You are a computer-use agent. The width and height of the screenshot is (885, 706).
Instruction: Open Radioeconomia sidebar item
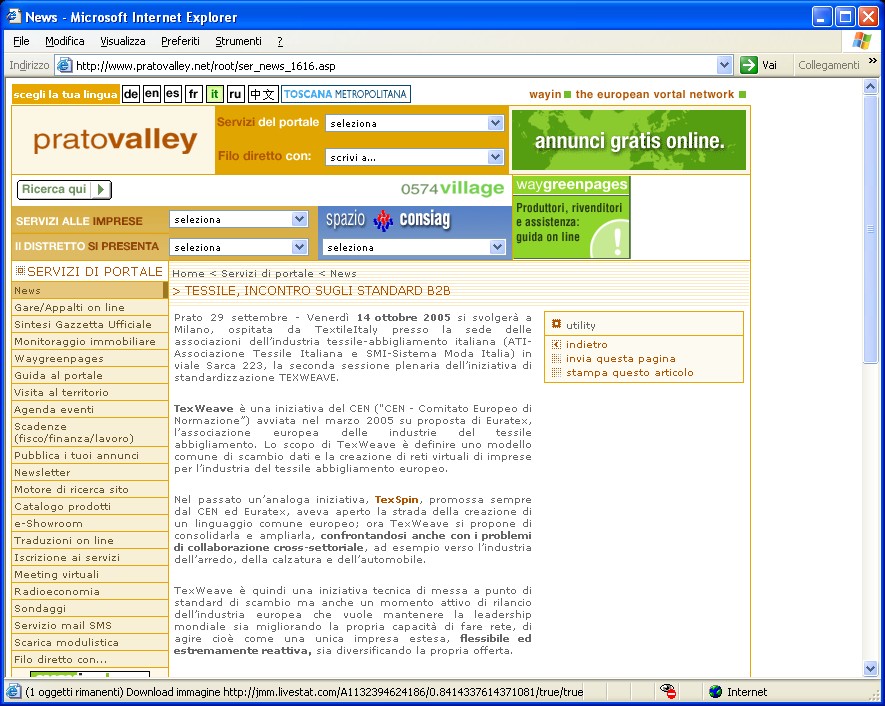tap(89, 591)
